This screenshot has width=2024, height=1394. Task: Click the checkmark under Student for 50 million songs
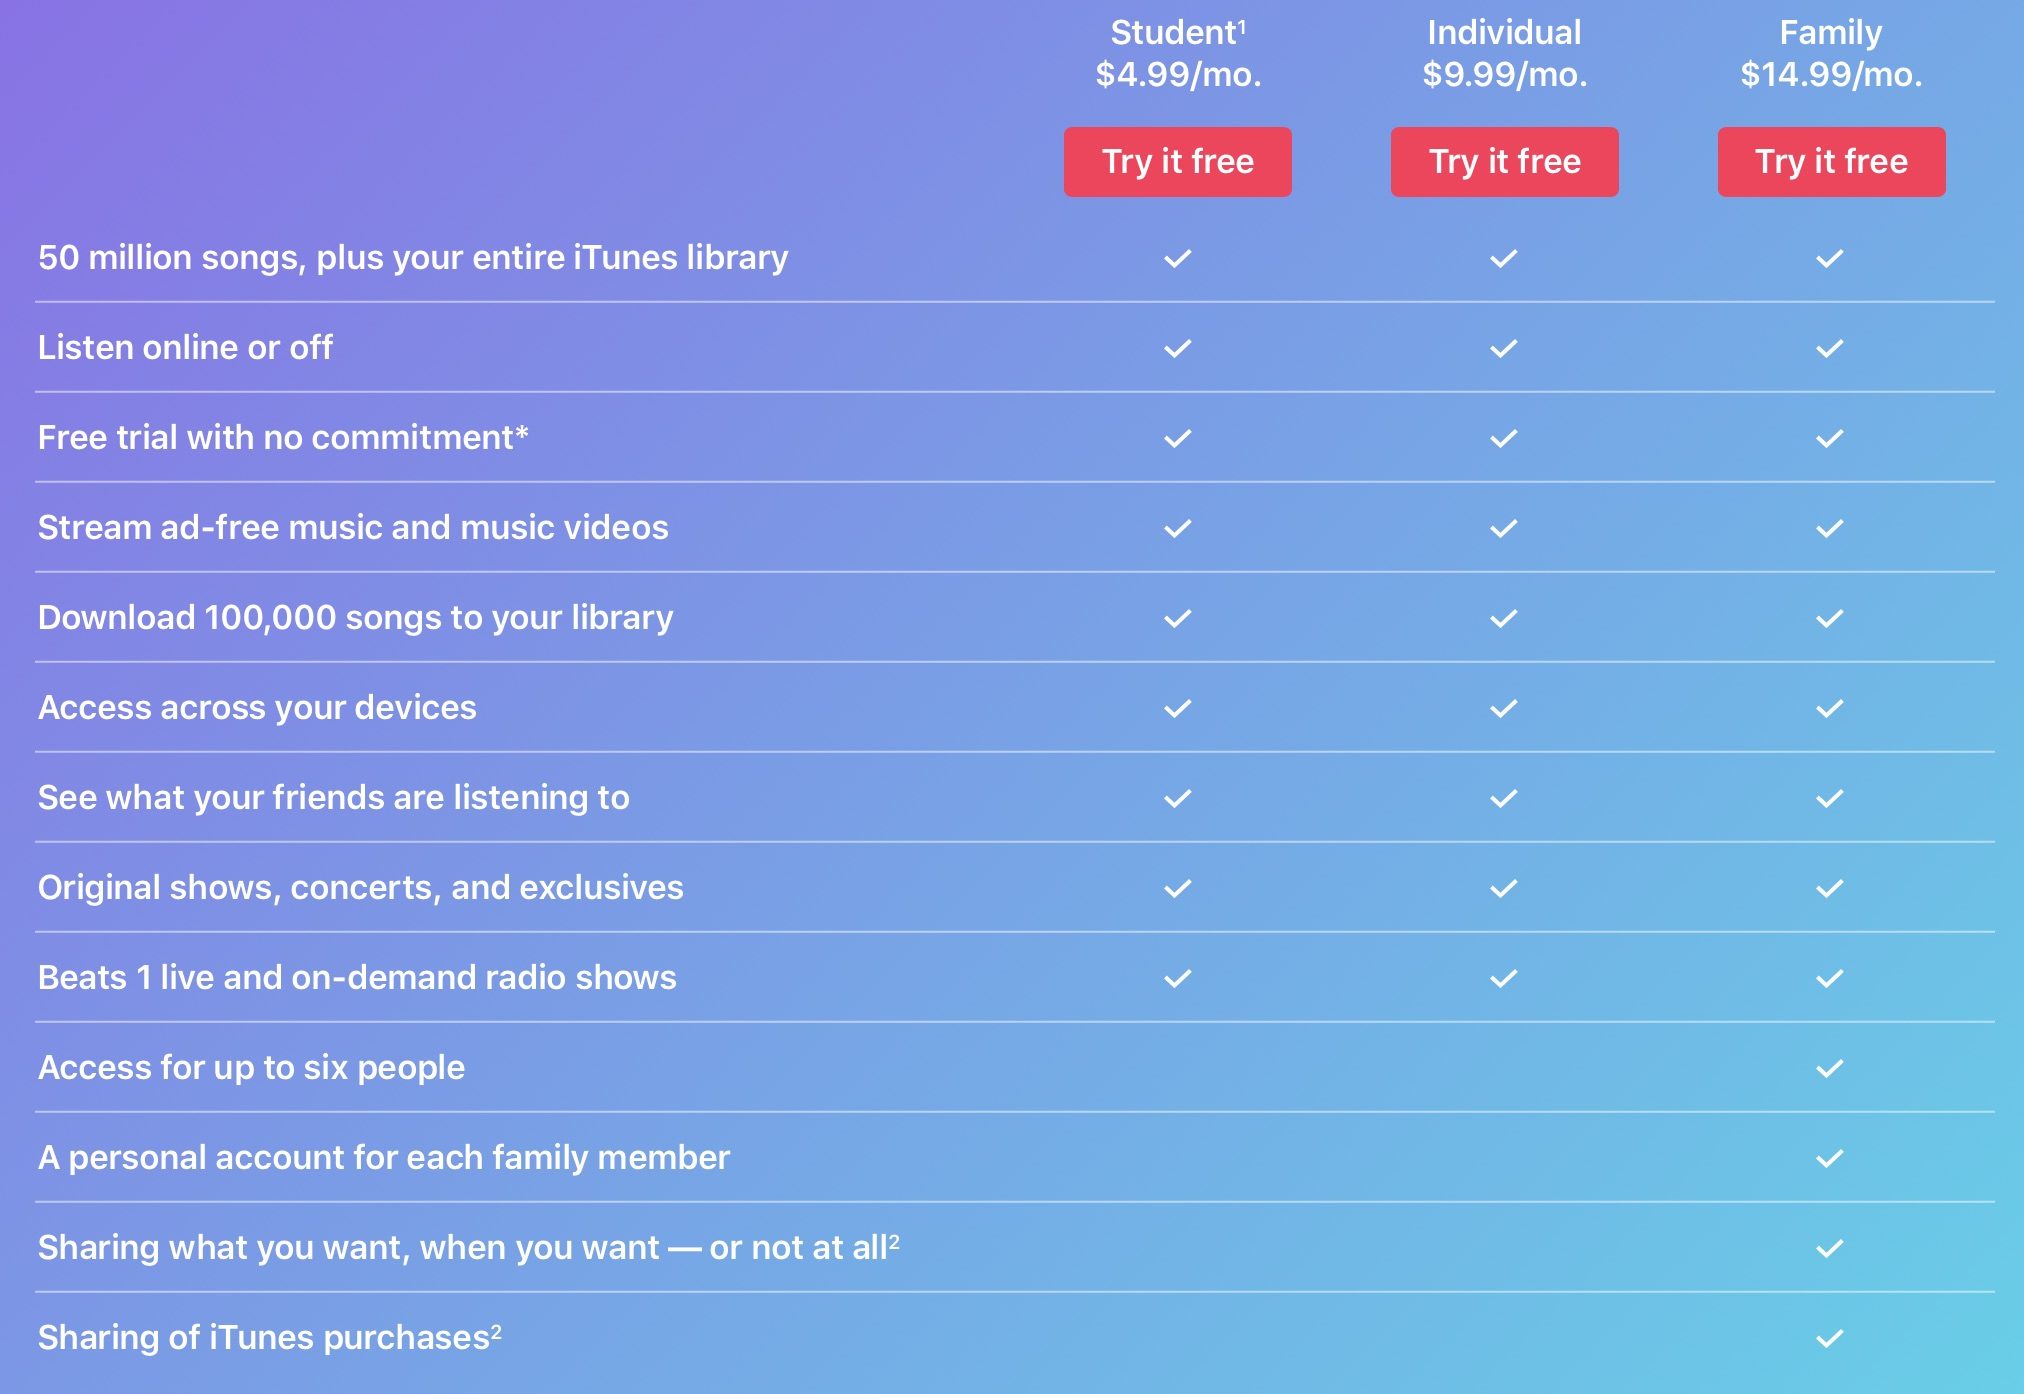(x=1178, y=258)
